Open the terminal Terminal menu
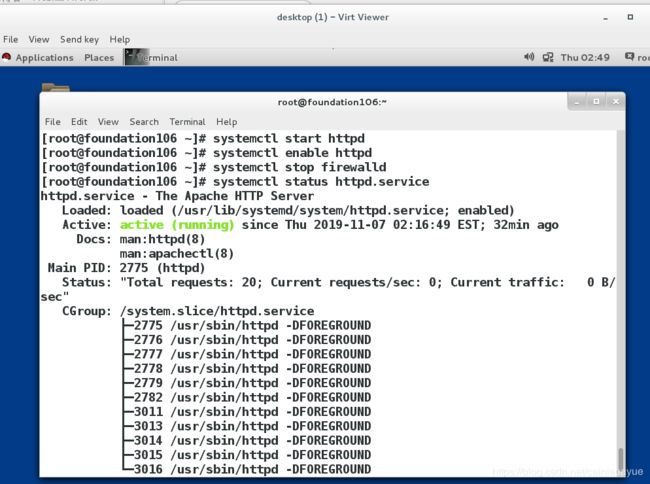This screenshot has height=484, width=650. (187, 122)
